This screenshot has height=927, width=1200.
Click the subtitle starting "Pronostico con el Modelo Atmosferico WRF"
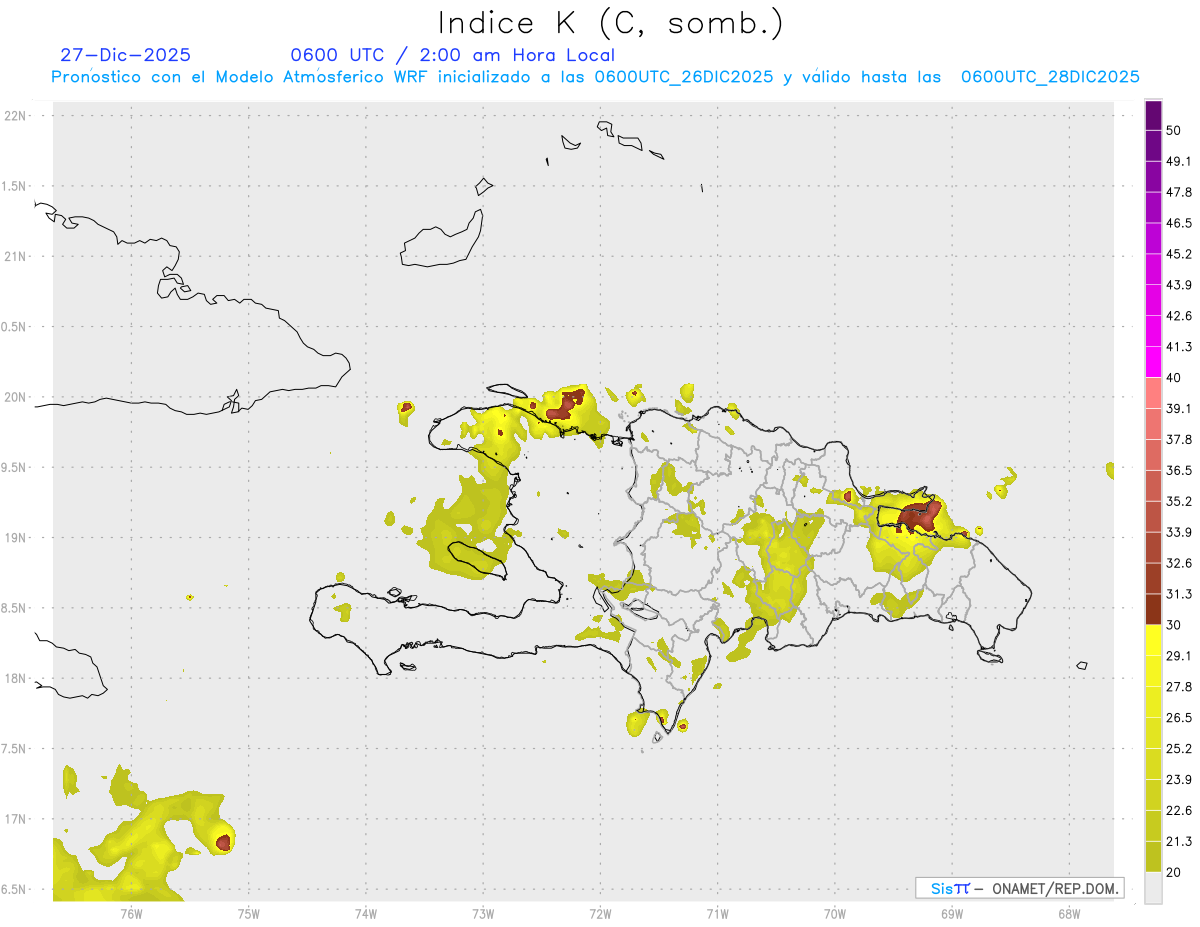(x=595, y=77)
